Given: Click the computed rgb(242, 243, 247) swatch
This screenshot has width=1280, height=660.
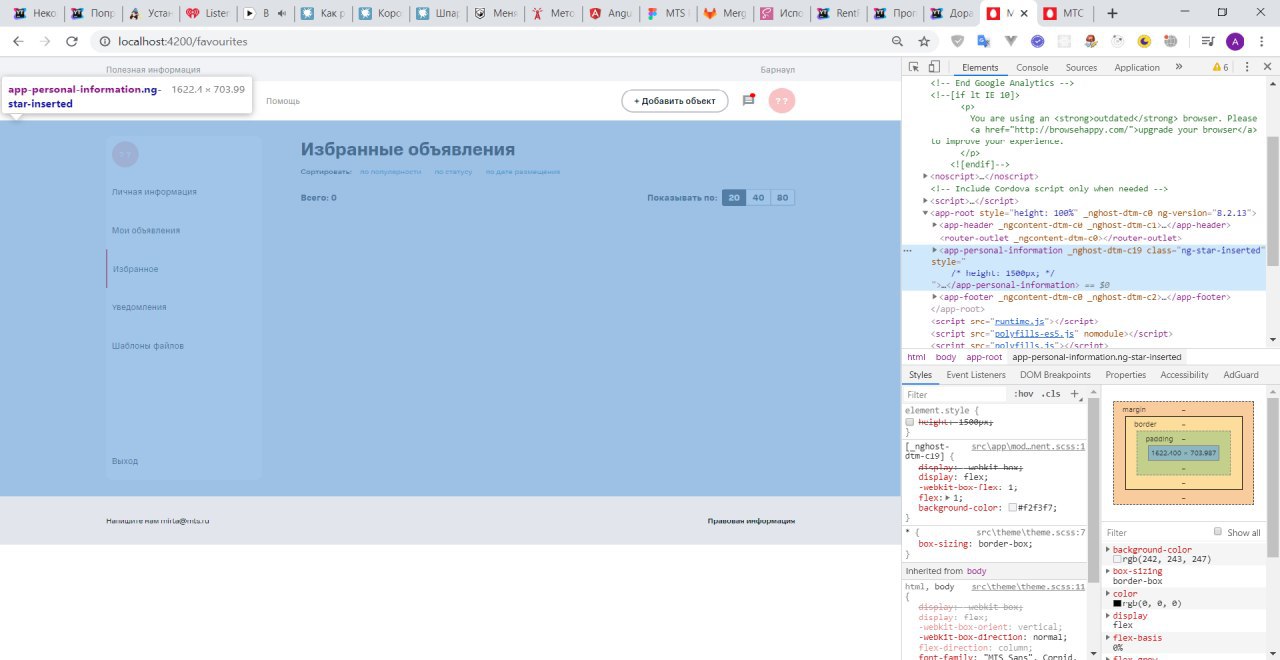Looking at the screenshot, I should [x=1117, y=559].
